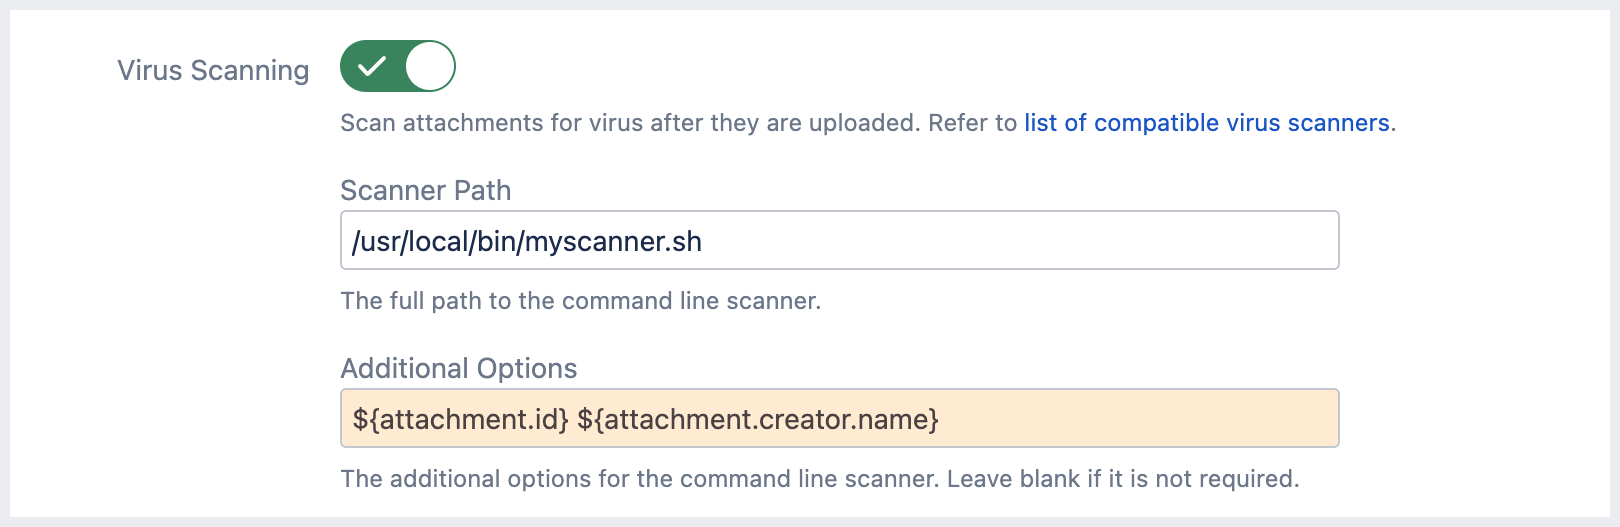
Task: Click the checkmark icon inside the toggle
Action: 372,67
